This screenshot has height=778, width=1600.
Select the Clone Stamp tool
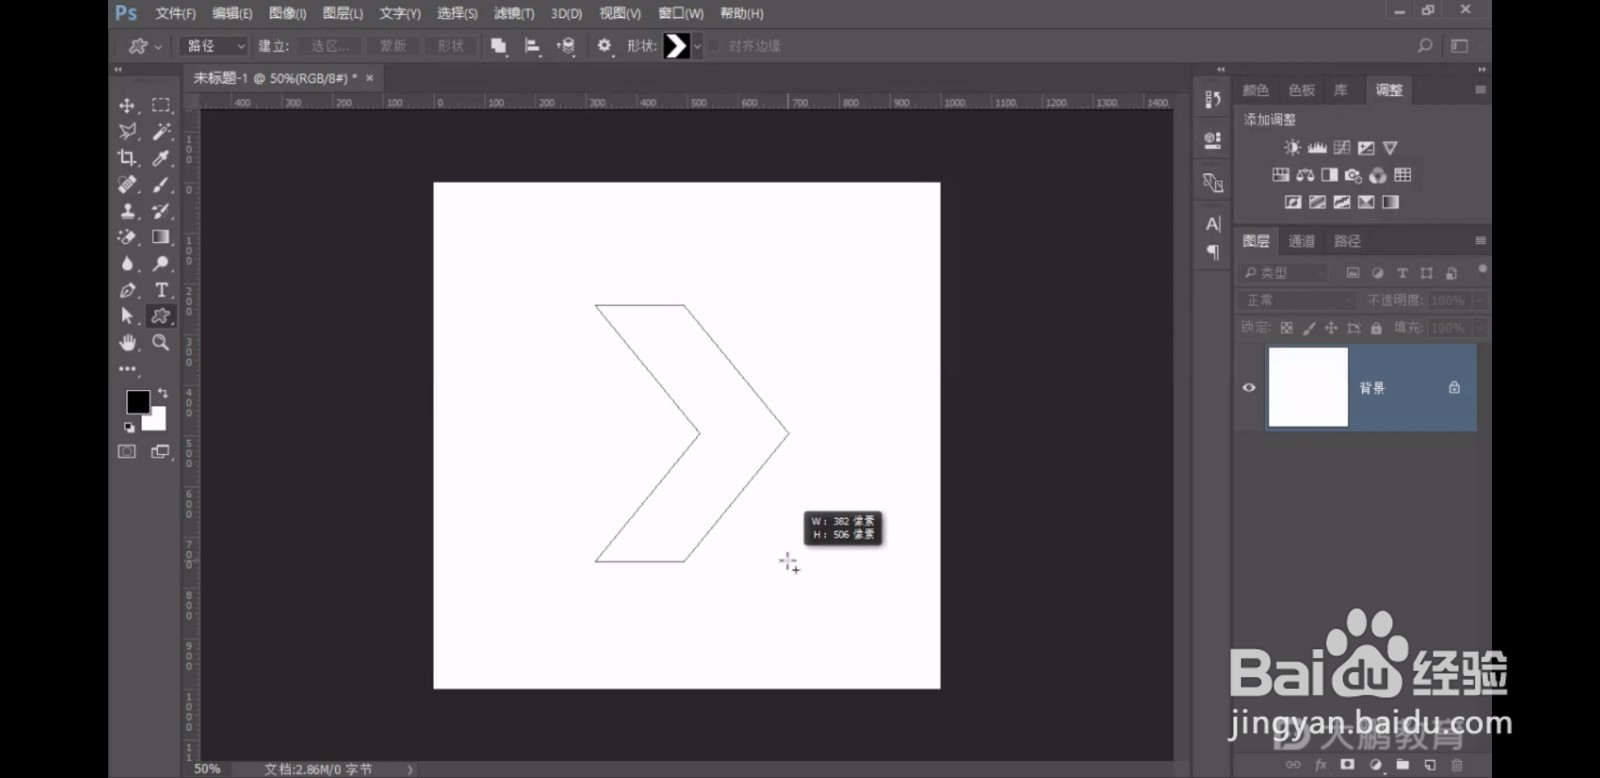(127, 211)
